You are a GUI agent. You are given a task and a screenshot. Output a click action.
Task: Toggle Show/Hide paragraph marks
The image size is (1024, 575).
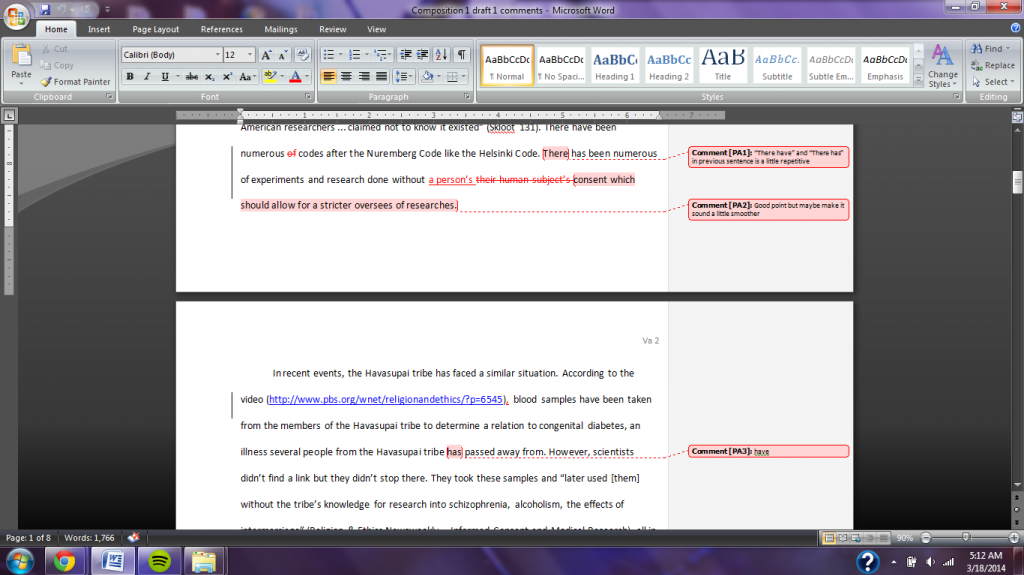click(x=462, y=55)
